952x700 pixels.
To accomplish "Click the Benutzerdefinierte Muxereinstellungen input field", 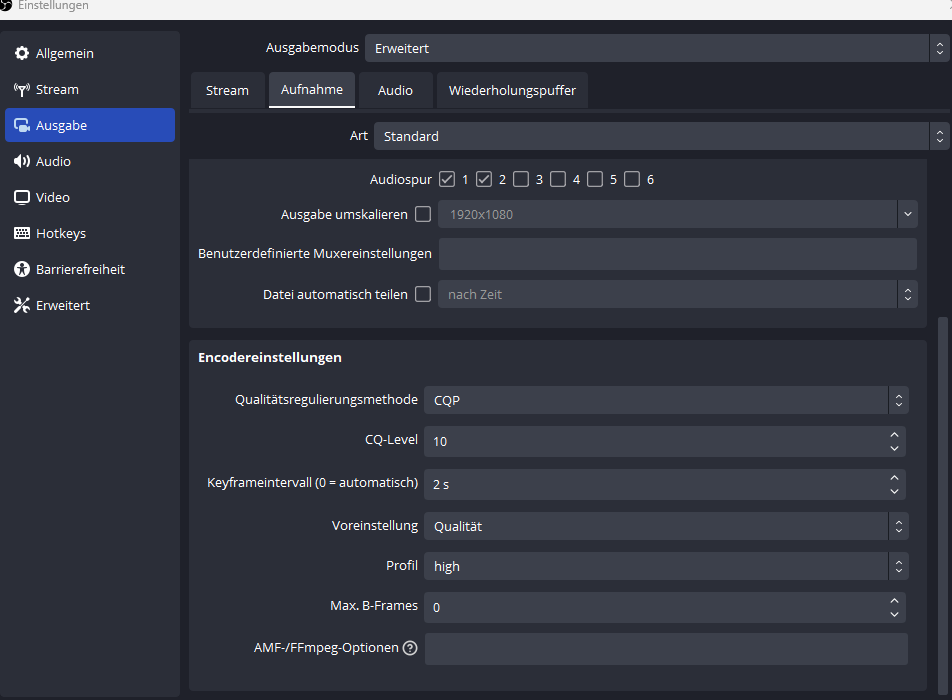I will (678, 254).
